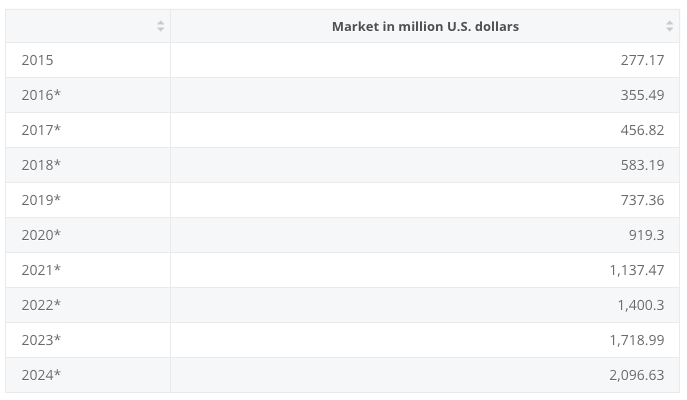Select the 2016* row label
The width and height of the screenshot is (687, 400).
(x=41, y=95)
